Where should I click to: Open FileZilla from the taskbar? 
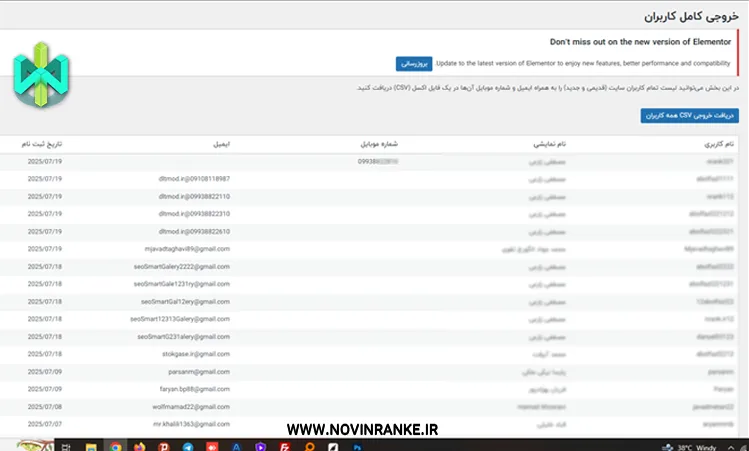(x=285, y=446)
